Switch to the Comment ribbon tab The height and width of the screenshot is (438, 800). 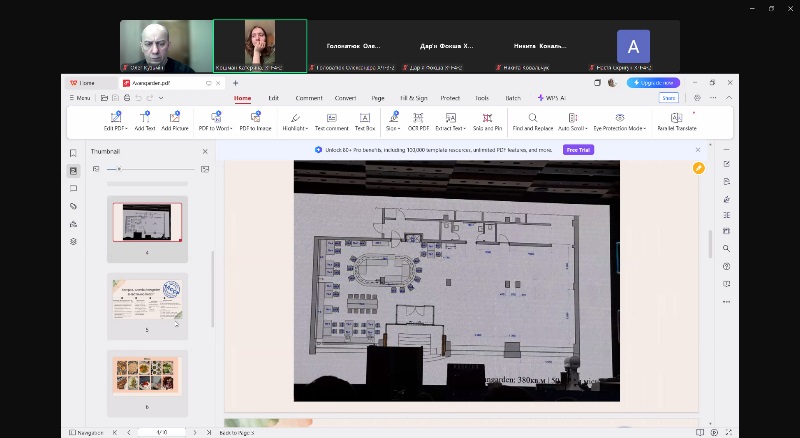(x=308, y=98)
